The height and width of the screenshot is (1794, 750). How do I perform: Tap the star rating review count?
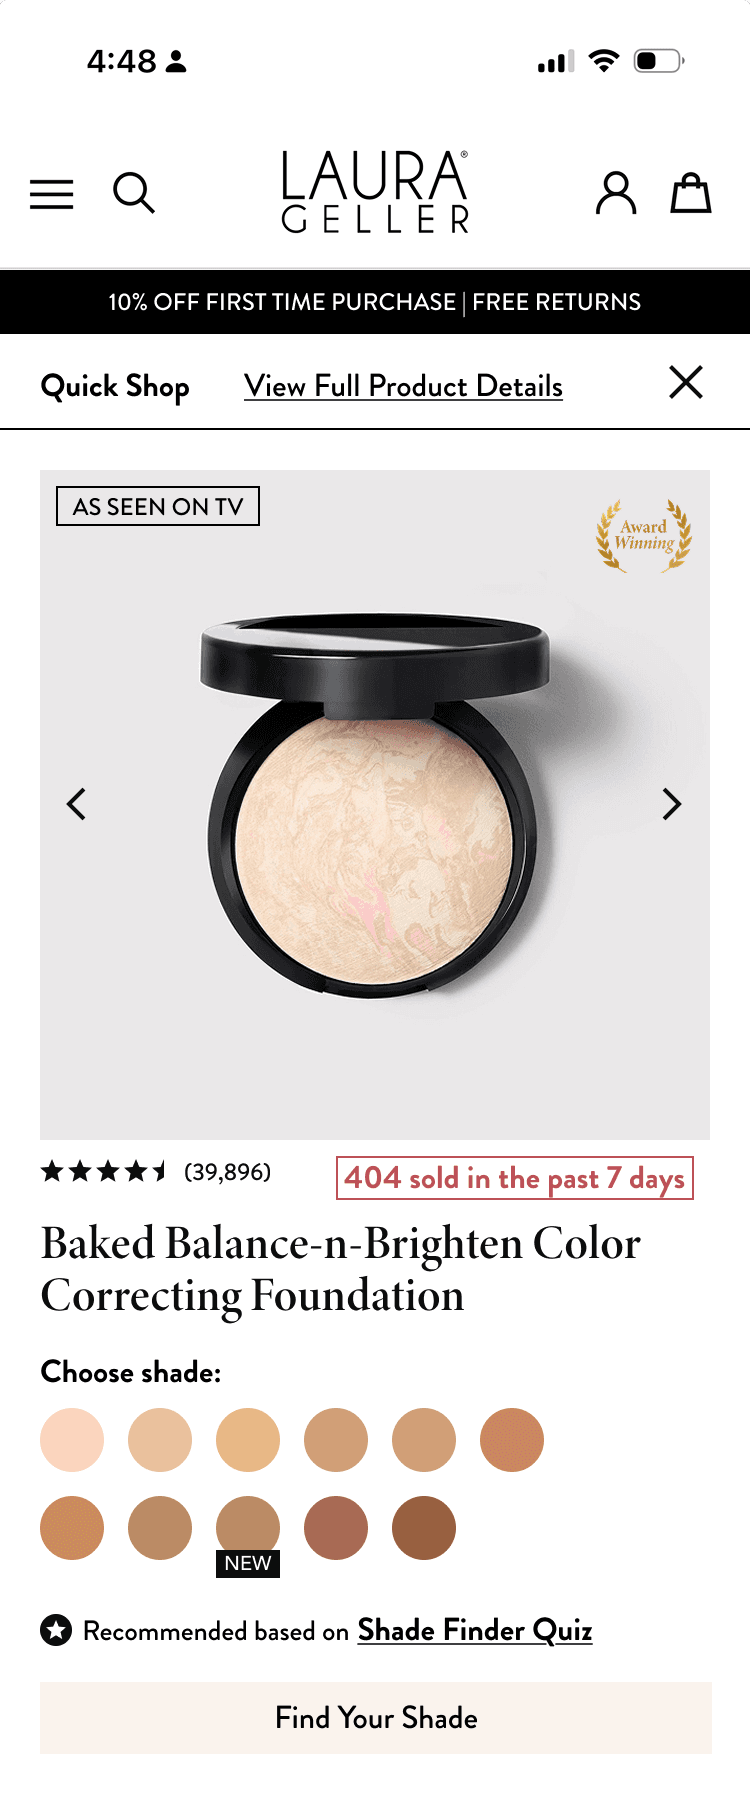tap(156, 1172)
